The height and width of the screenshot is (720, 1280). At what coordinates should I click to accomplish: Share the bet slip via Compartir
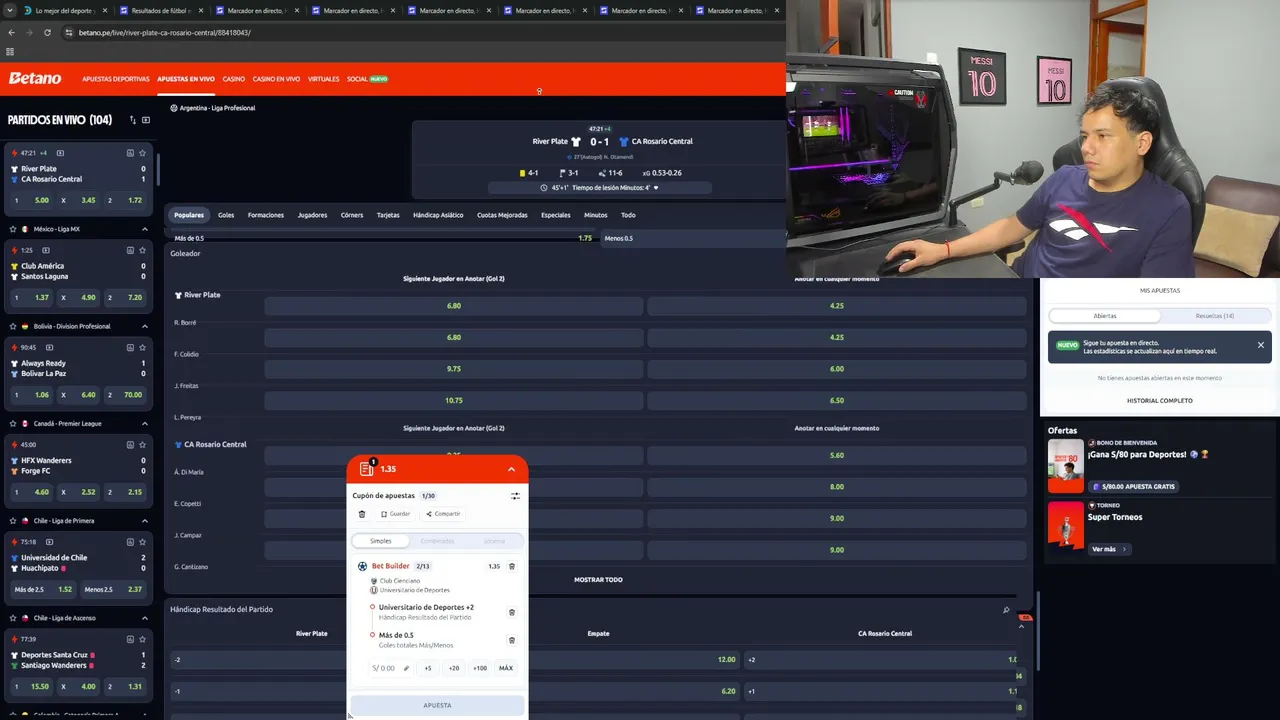[443, 514]
